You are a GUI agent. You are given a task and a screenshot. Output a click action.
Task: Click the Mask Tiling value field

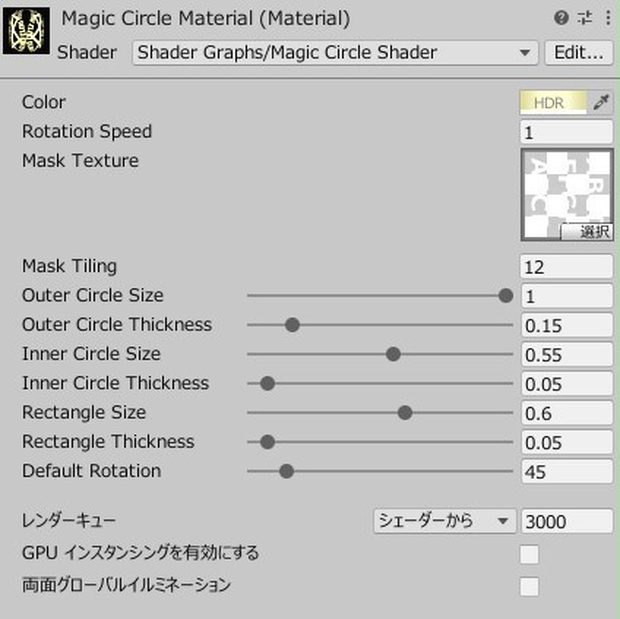pos(567,267)
